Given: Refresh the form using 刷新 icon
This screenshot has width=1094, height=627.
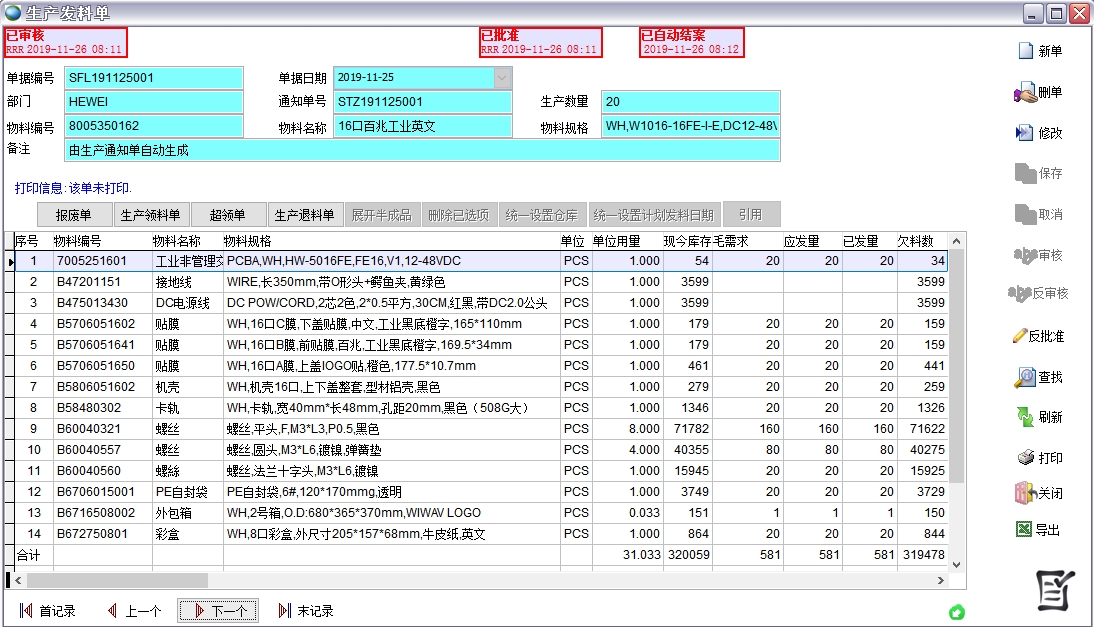Looking at the screenshot, I should coord(1025,417).
